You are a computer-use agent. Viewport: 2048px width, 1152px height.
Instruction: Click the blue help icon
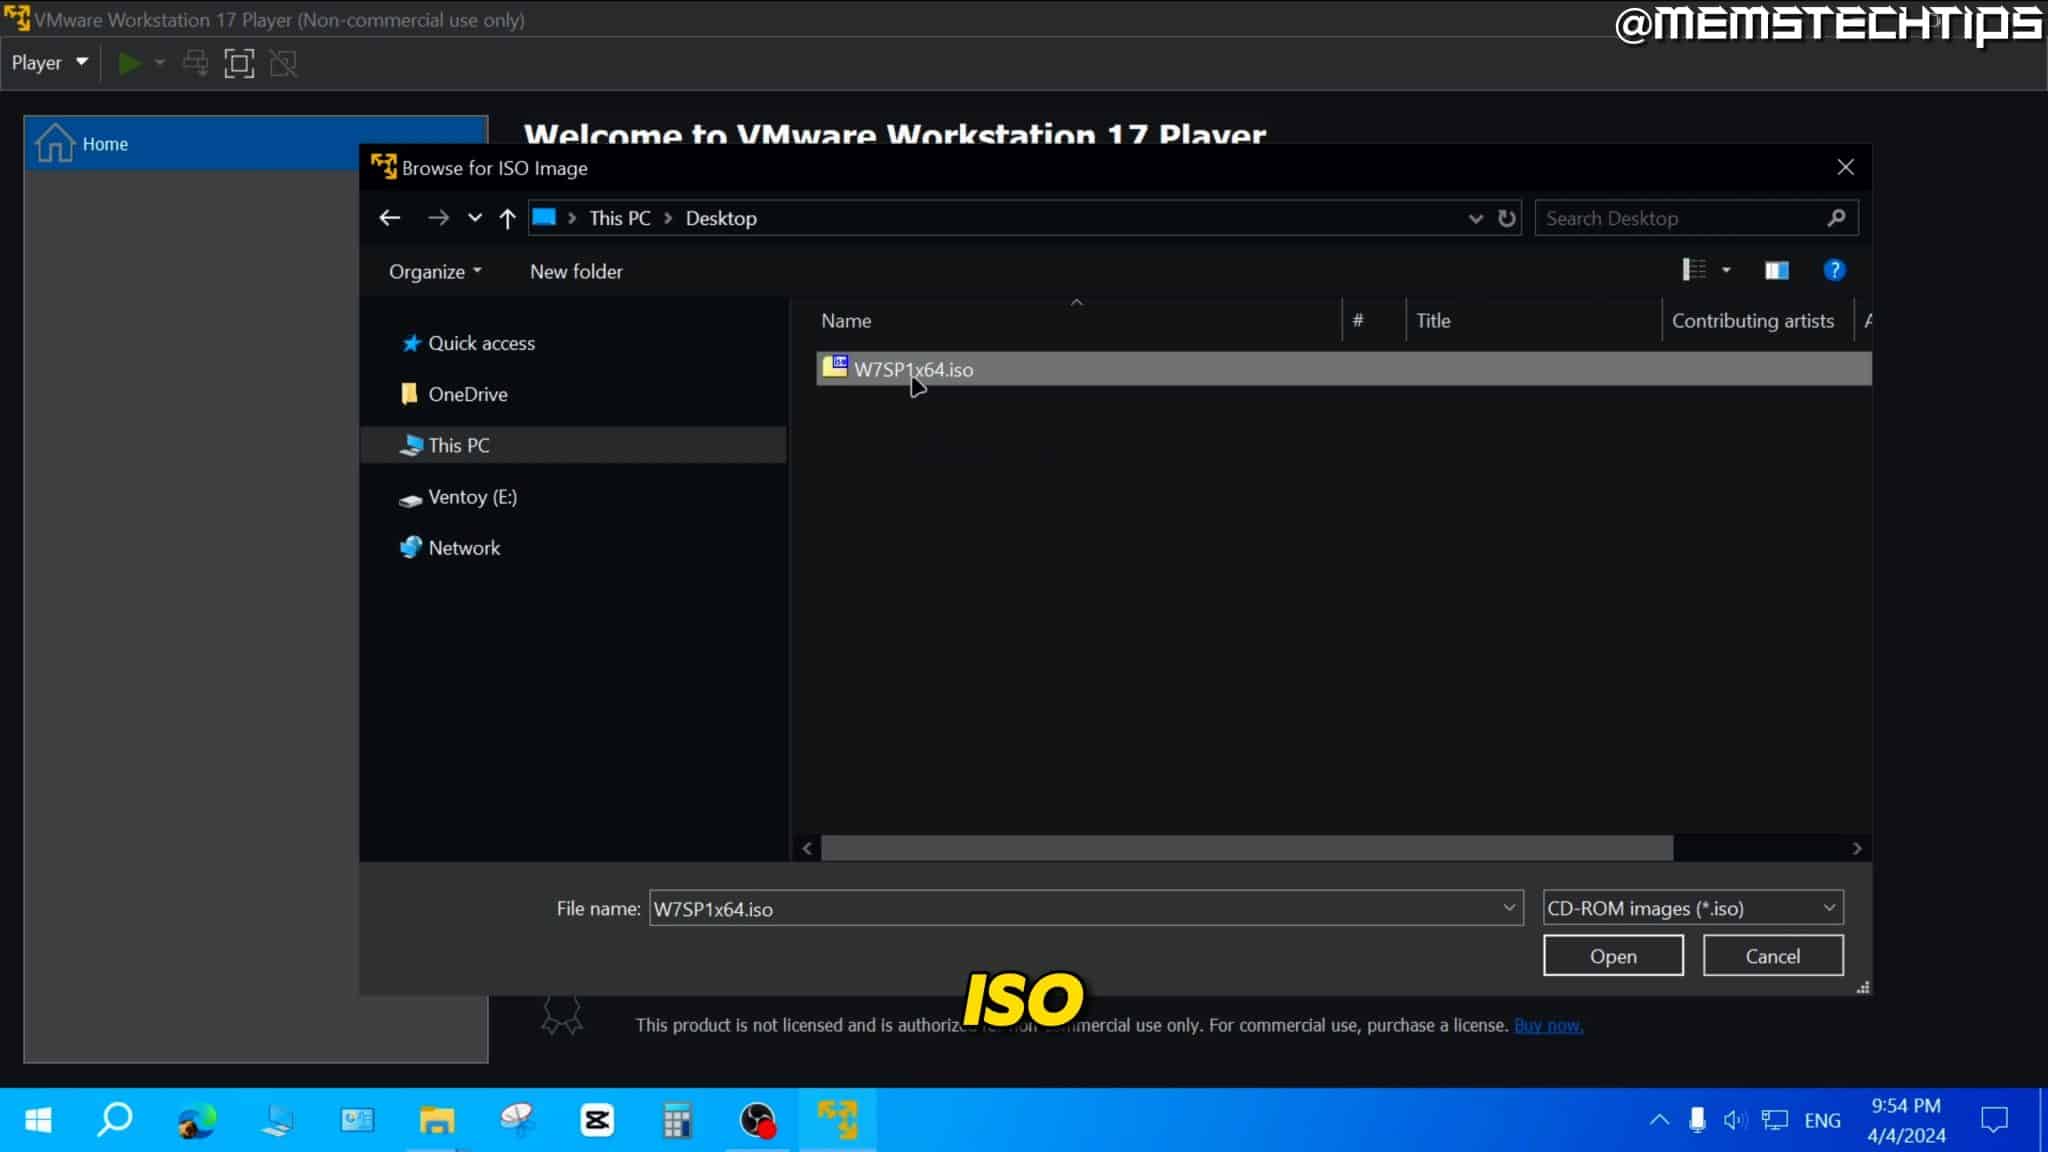1834,270
